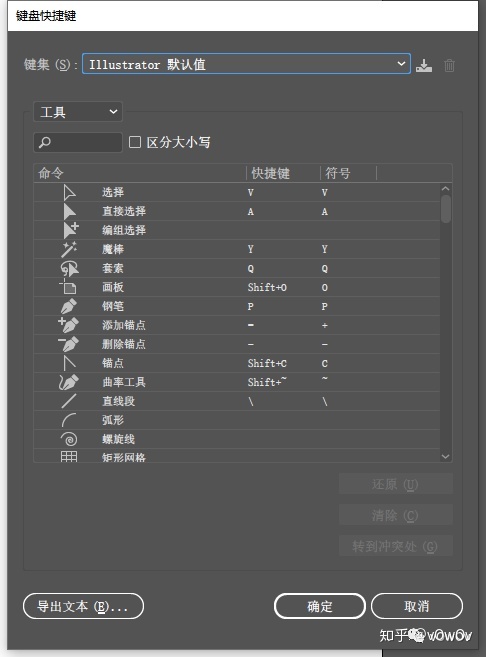The width and height of the screenshot is (486, 657).
Task: Toggle the 区分大小写 checkbox
Action: tap(135, 142)
